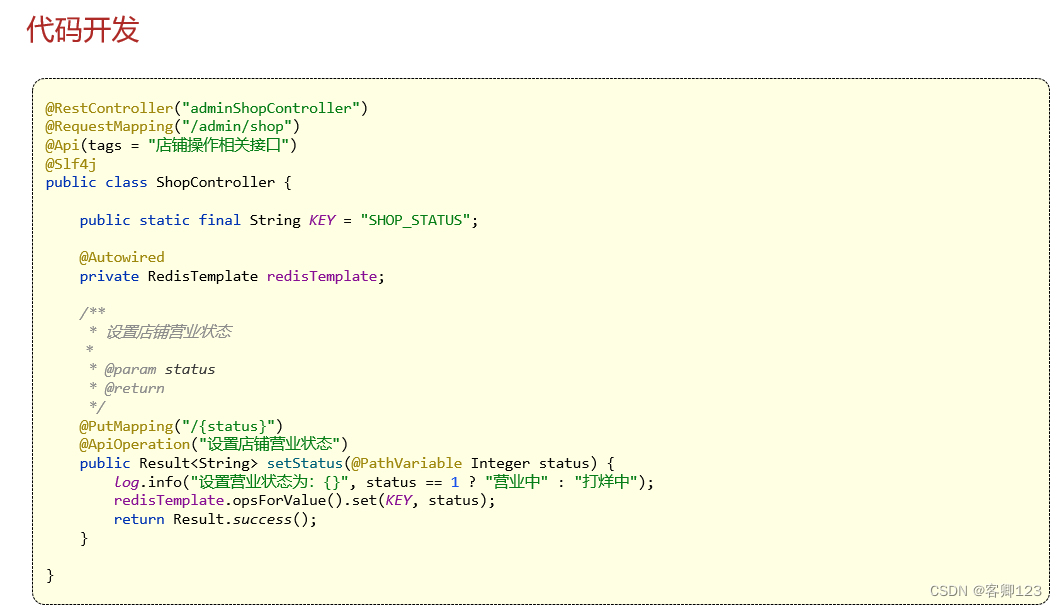Select the ShopController class name
The width and height of the screenshot is (1057, 607).
(x=215, y=182)
